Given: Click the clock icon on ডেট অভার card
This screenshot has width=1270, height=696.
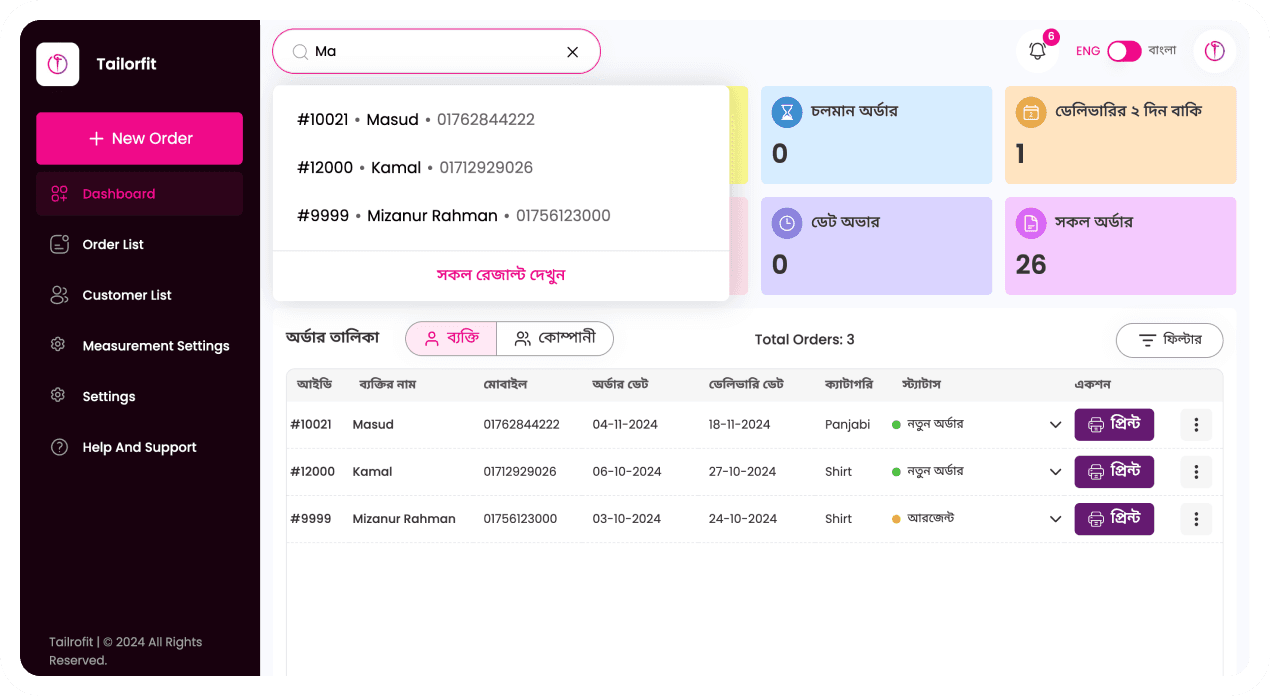Looking at the screenshot, I should pyautogui.click(x=787, y=223).
